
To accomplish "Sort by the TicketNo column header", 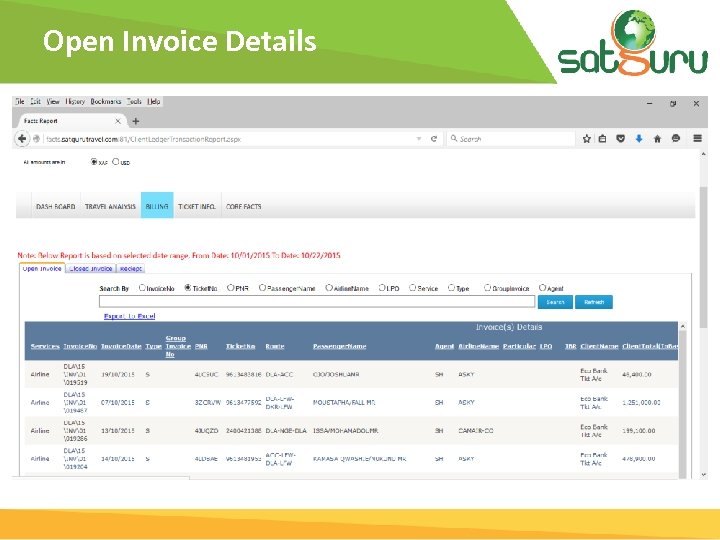I will click(x=240, y=346).
